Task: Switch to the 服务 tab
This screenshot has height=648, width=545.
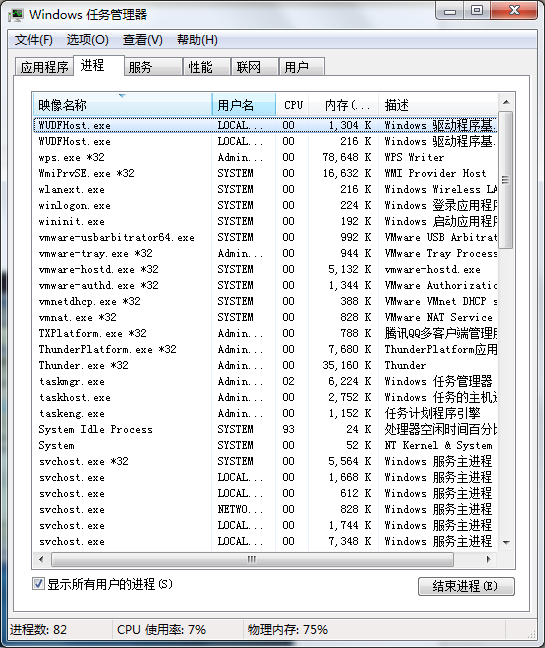Action: pyautogui.click(x=153, y=67)
